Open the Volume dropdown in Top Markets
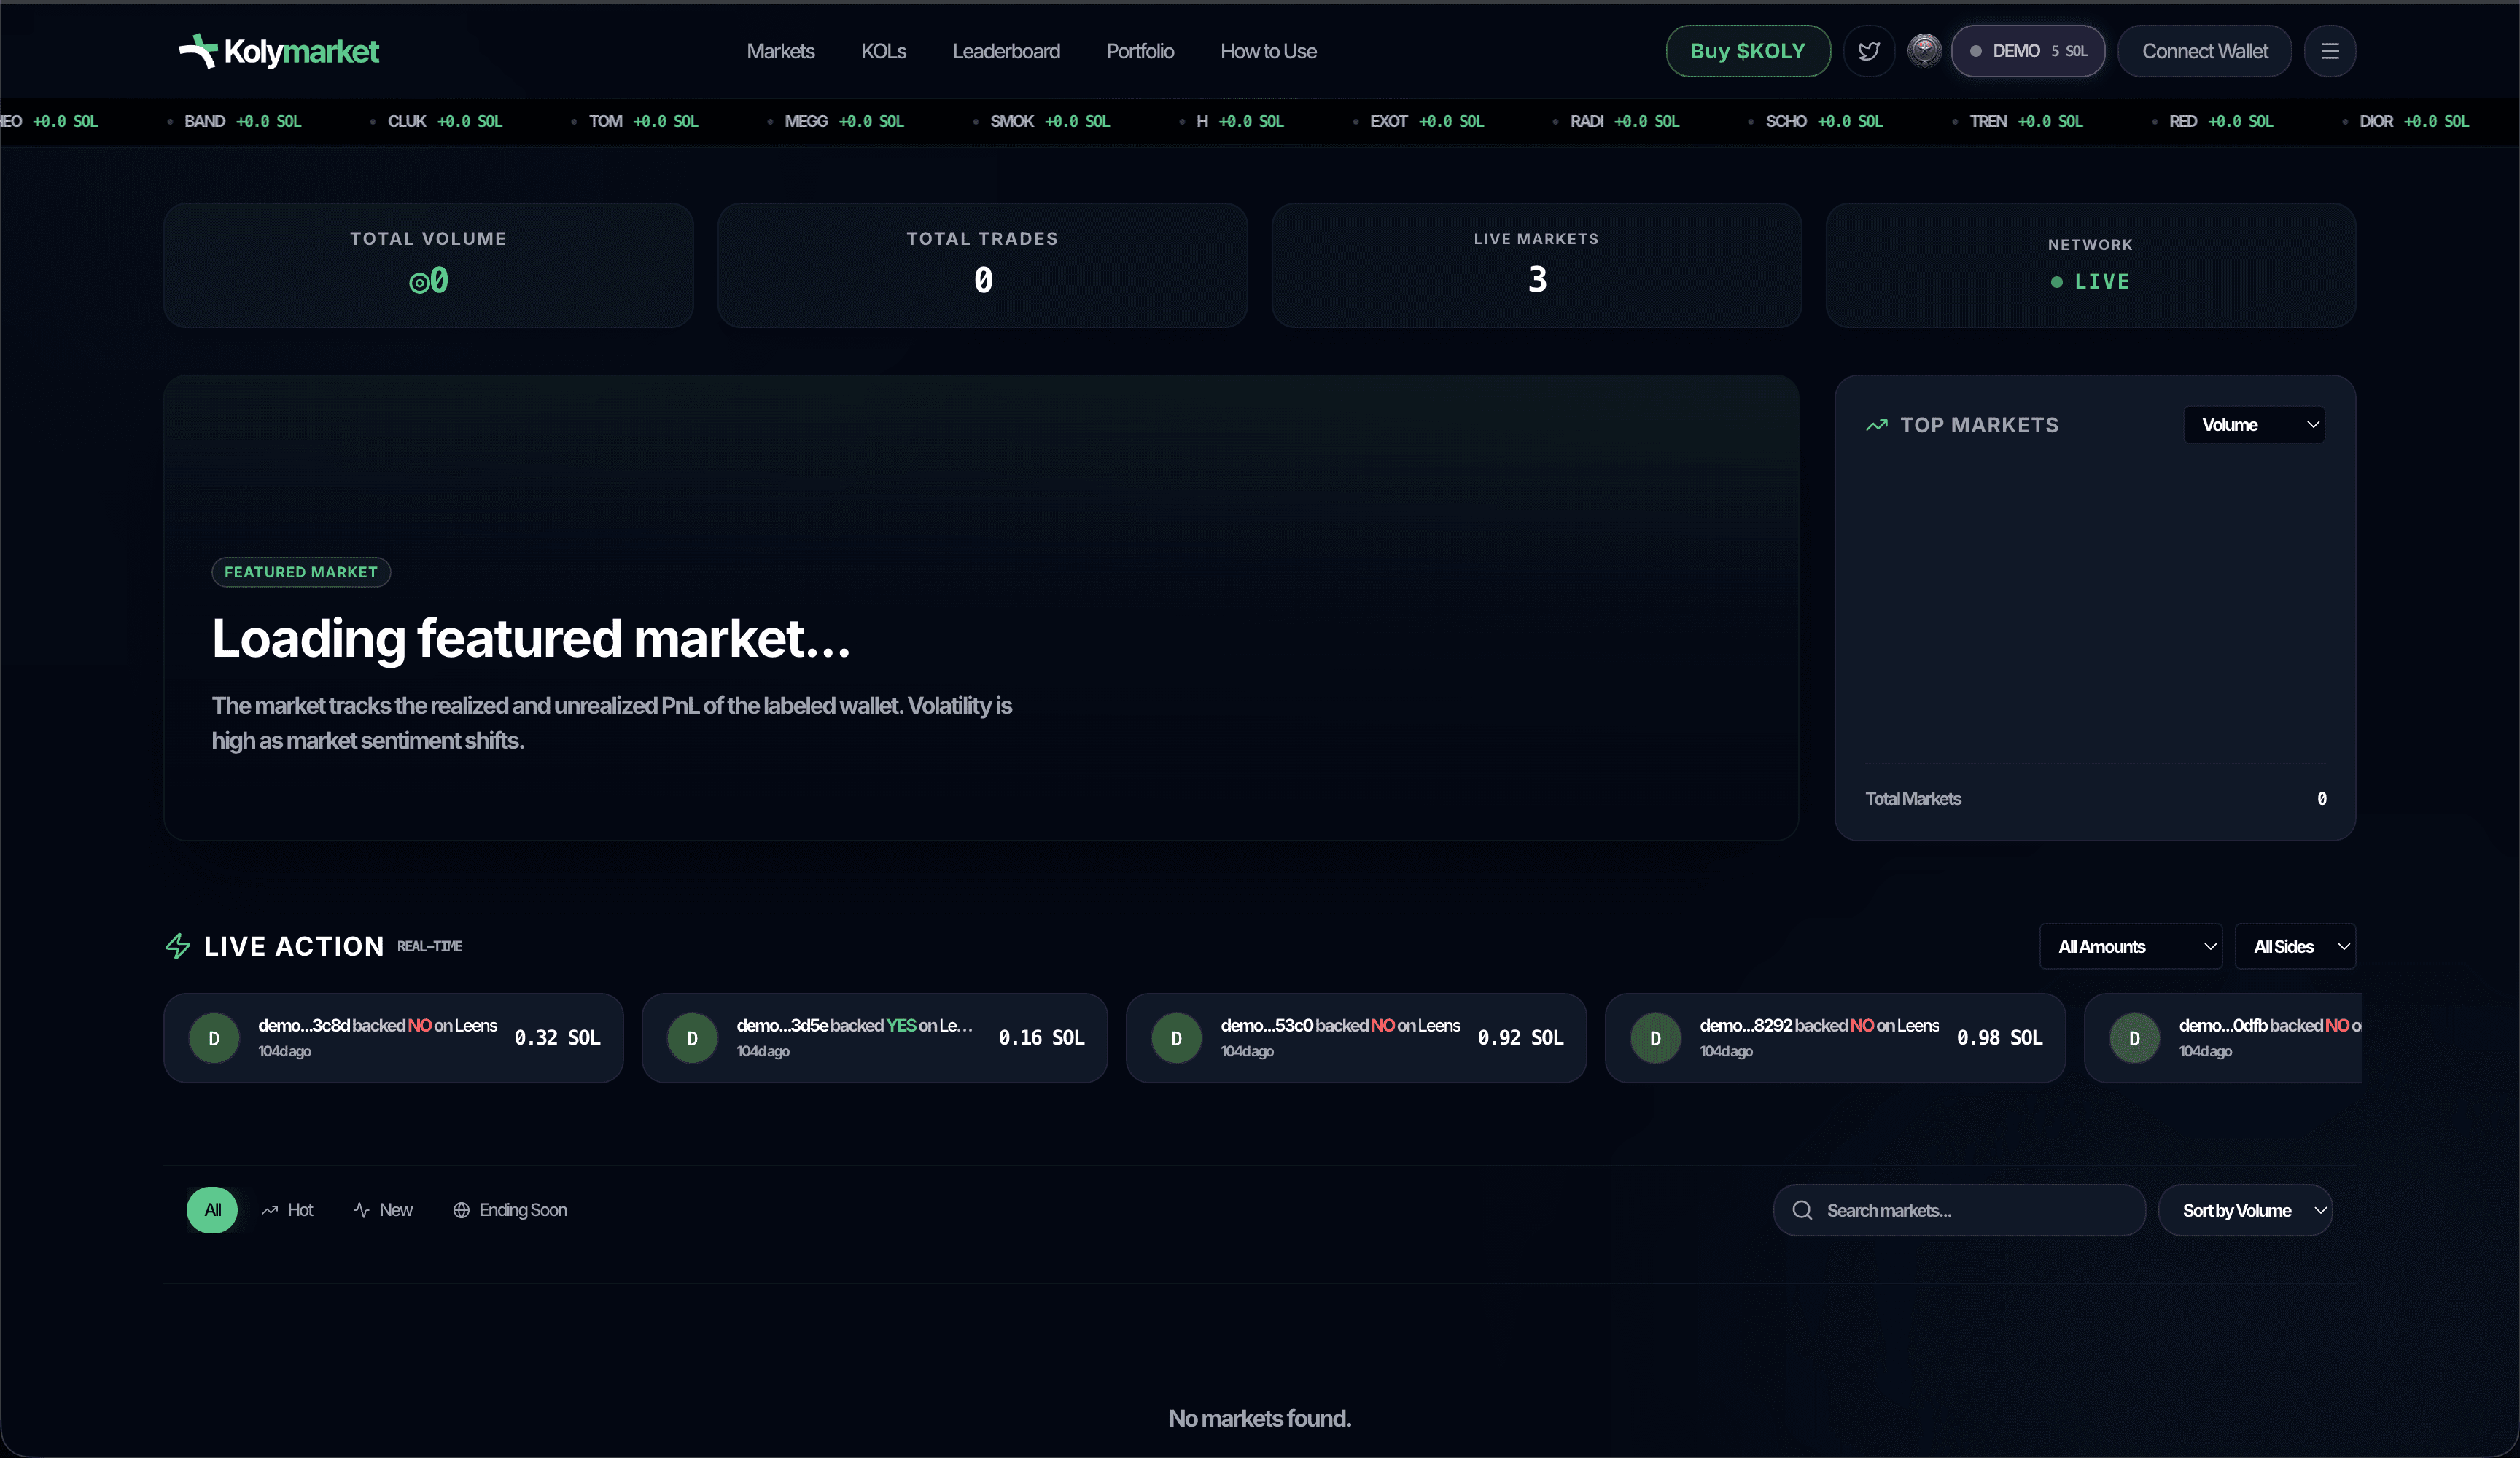2520x1458 pixels. 2254,425
